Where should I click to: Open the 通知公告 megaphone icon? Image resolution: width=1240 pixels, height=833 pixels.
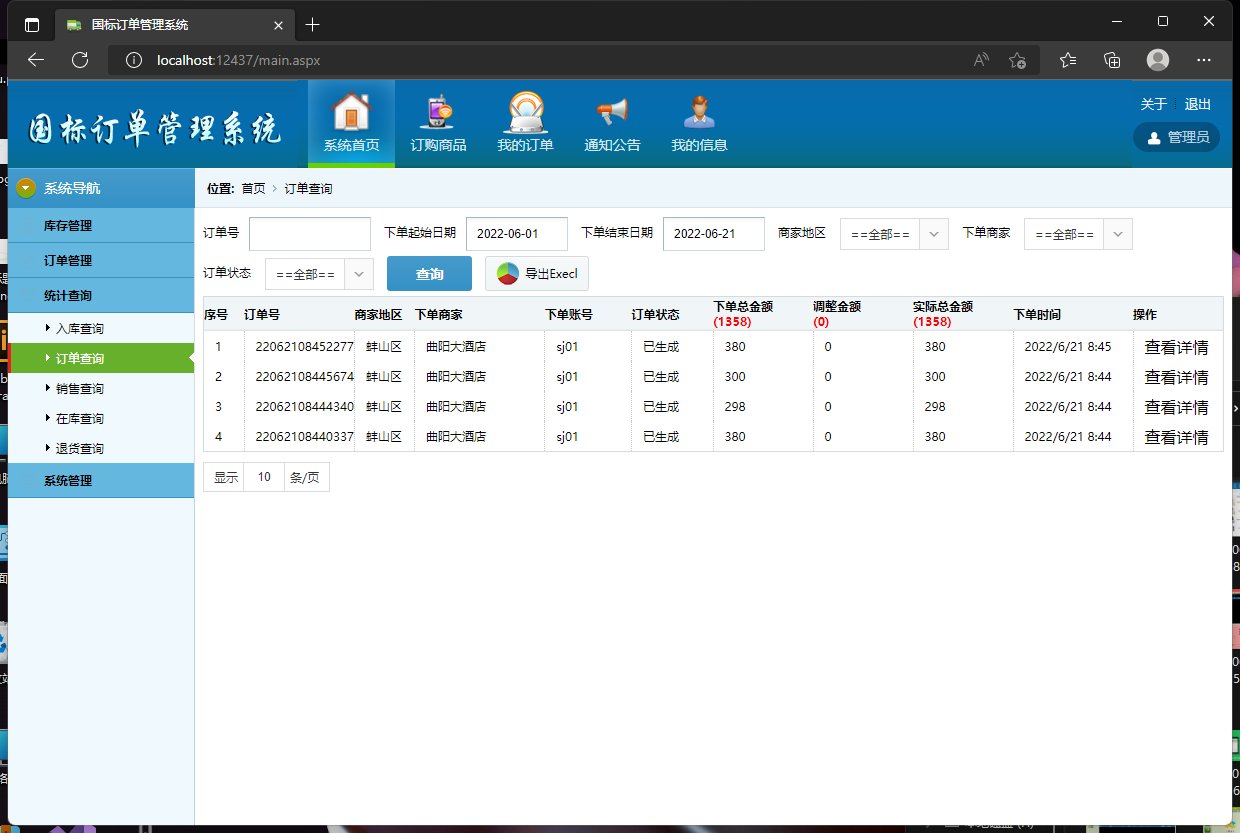(x=612, y=112)
